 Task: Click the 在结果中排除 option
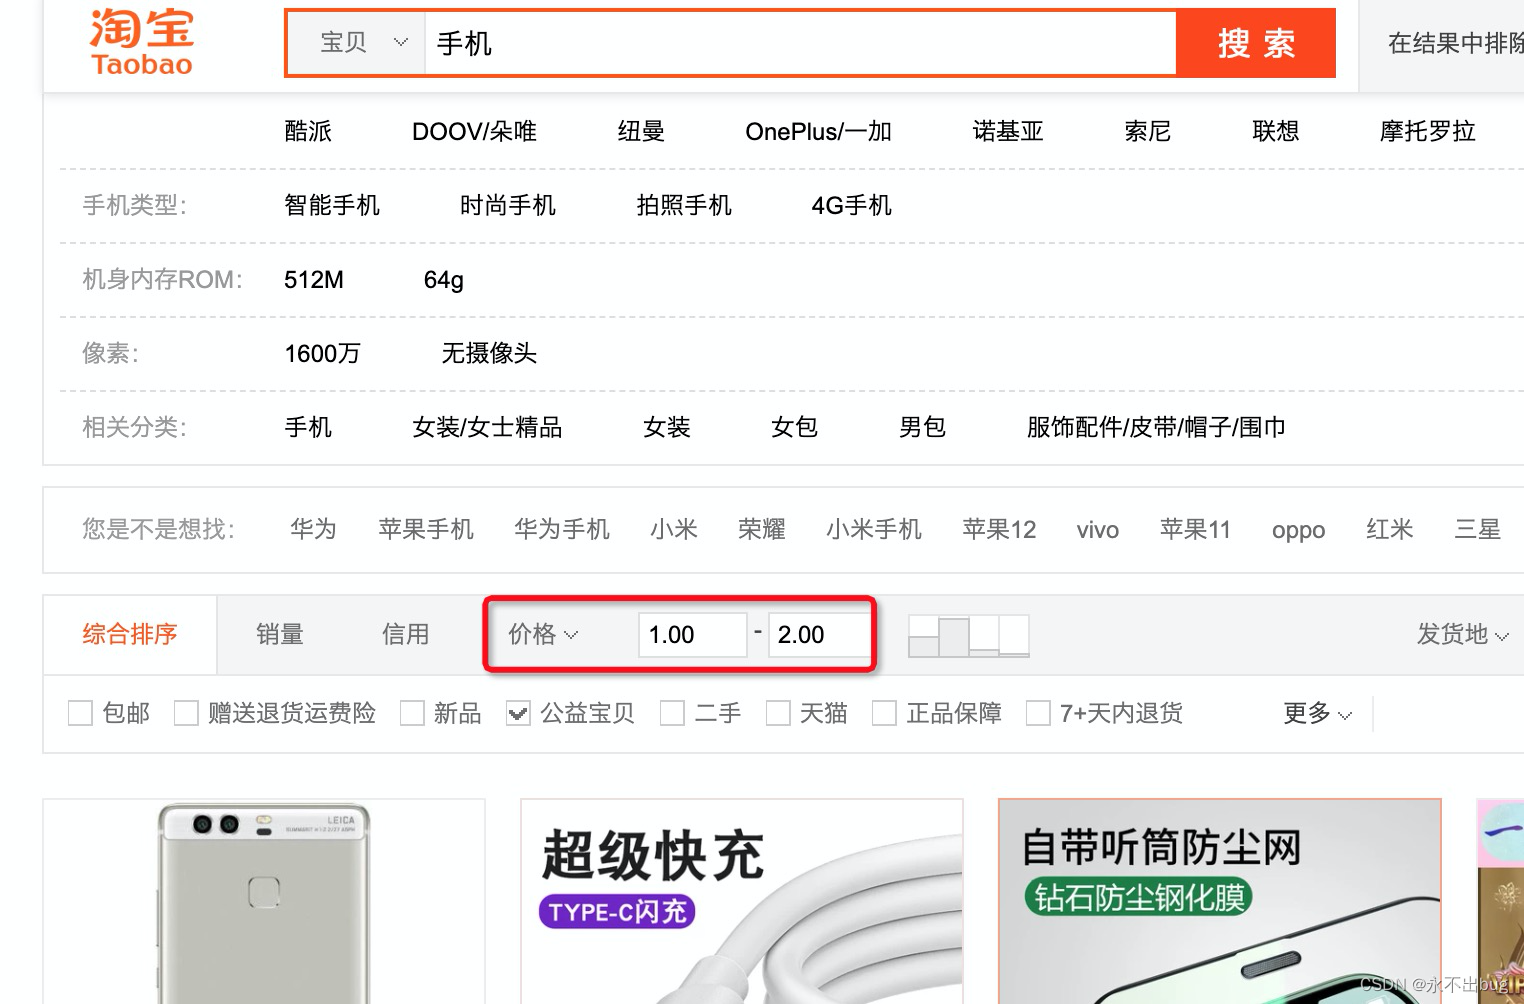(x=1456, y=43)
